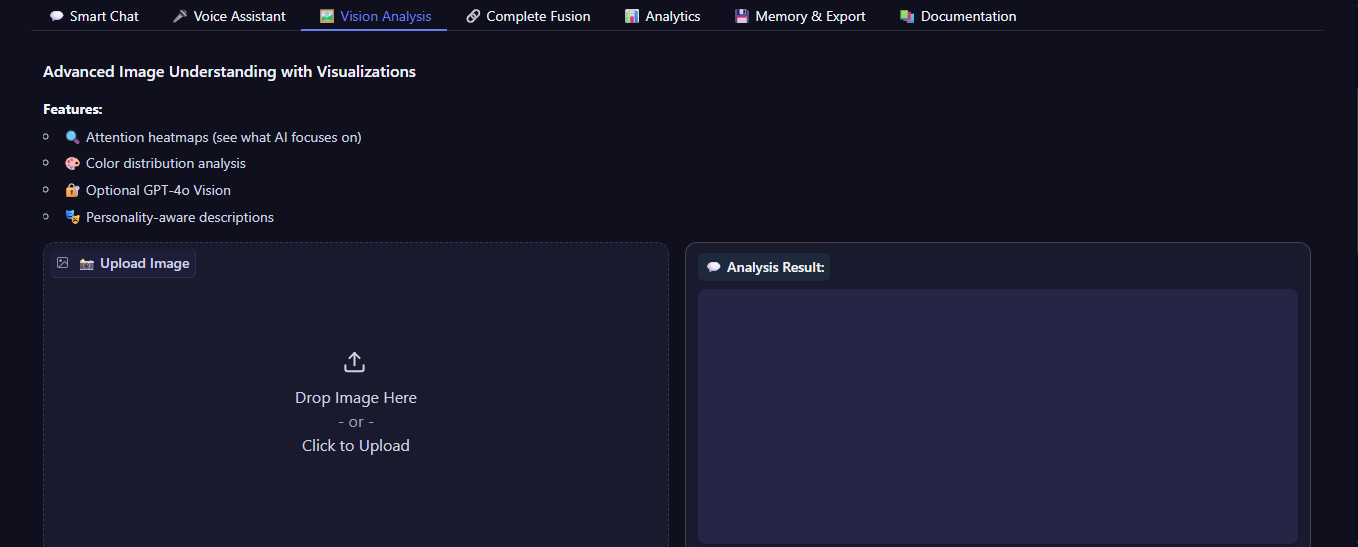Image resolution: width=1358 pixels, height=547 pixels.
Task: Open the Memory & Export tab
Action: tap(800, 16)
